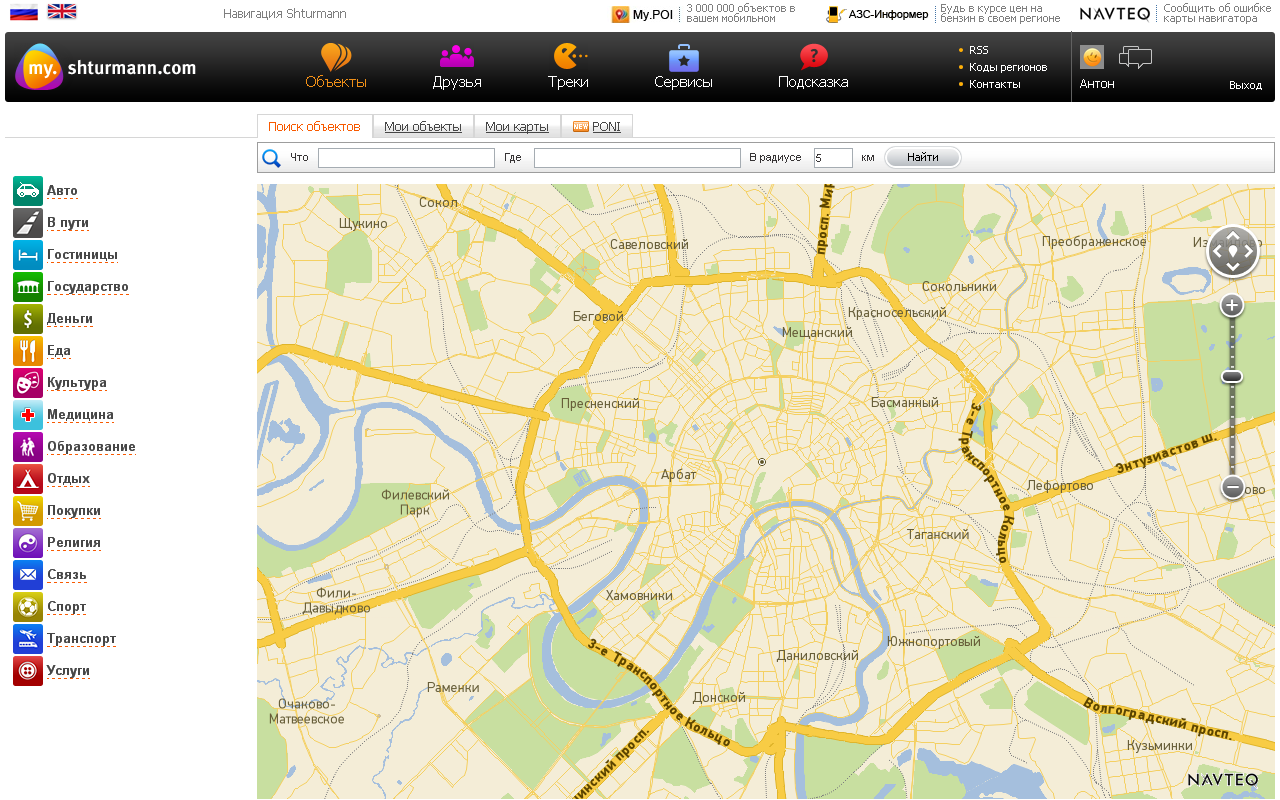This screenshot has width=1280, height=800.
Task: Switch language with the British flag
Action: (62, 12)
